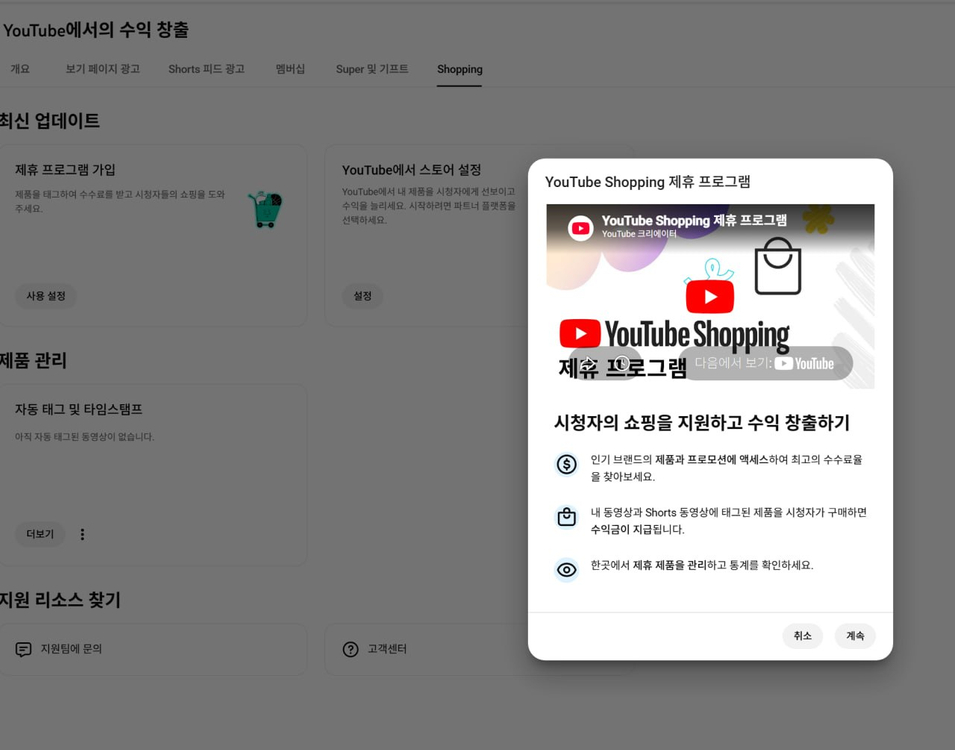The height and width of the screenshot is (750, 955).
Task: Click 취소 to dismiss the dialog
Action: click(x=802, y=635)
